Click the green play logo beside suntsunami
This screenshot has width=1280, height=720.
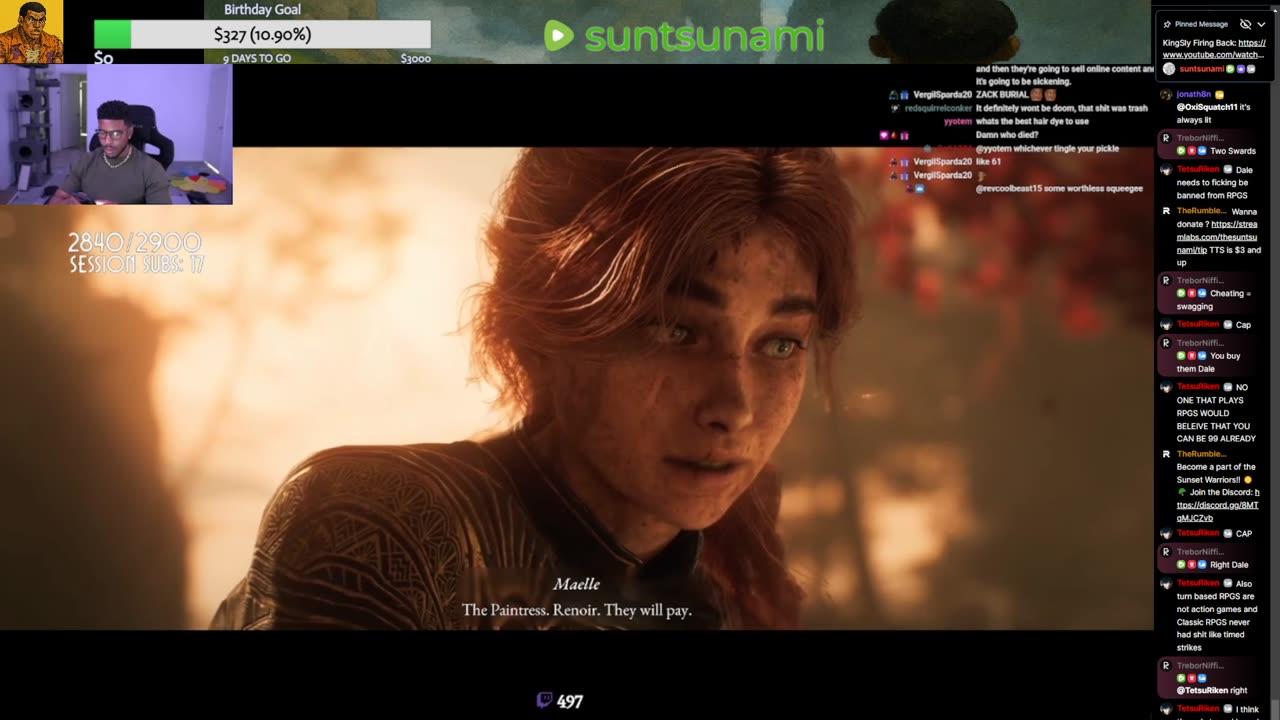(x=558, y=36)
